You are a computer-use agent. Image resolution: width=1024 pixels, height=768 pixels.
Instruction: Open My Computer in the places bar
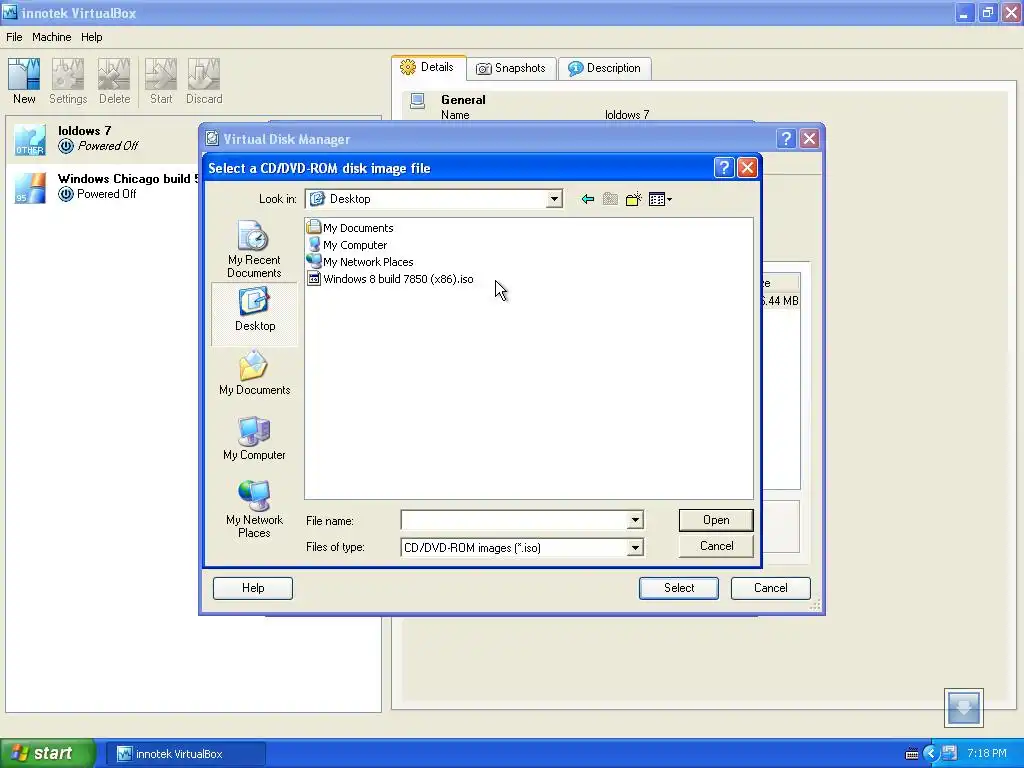[x=254, y=438]
